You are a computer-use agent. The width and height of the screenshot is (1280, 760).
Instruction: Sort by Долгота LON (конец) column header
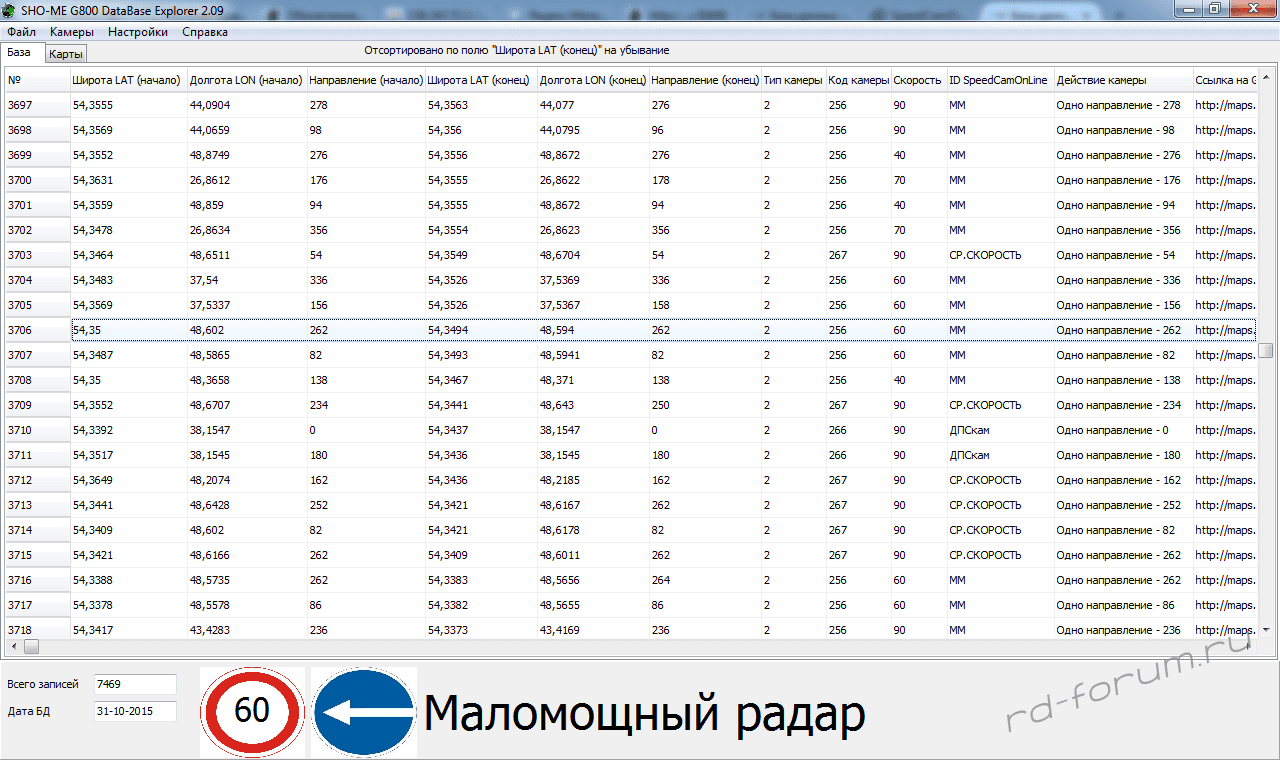(593, 80)
